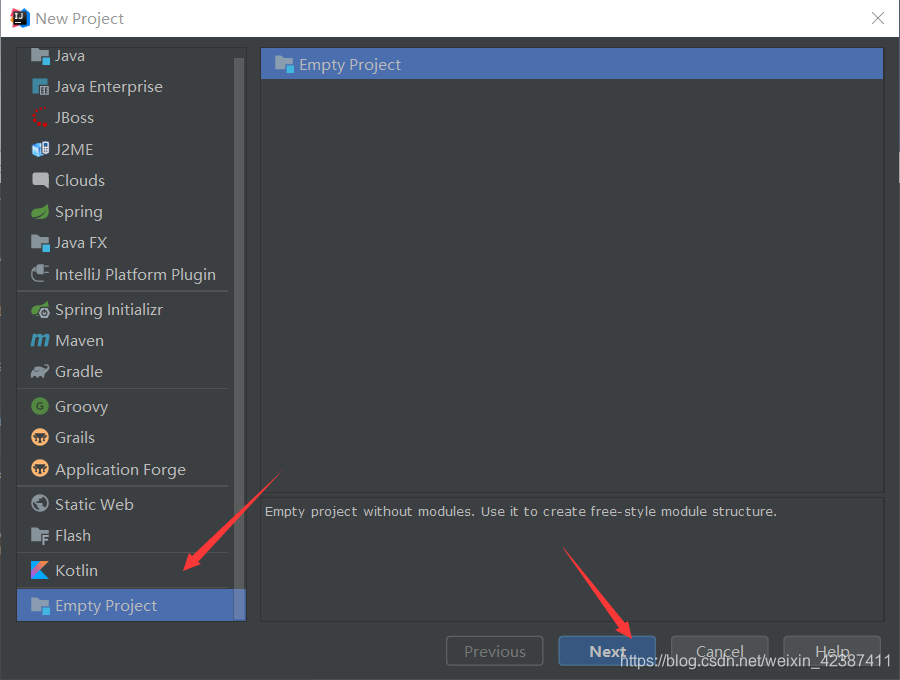Screen dimensions: 900x680
Task: Click the Java FX folder icon
Action: pos(40,243)
